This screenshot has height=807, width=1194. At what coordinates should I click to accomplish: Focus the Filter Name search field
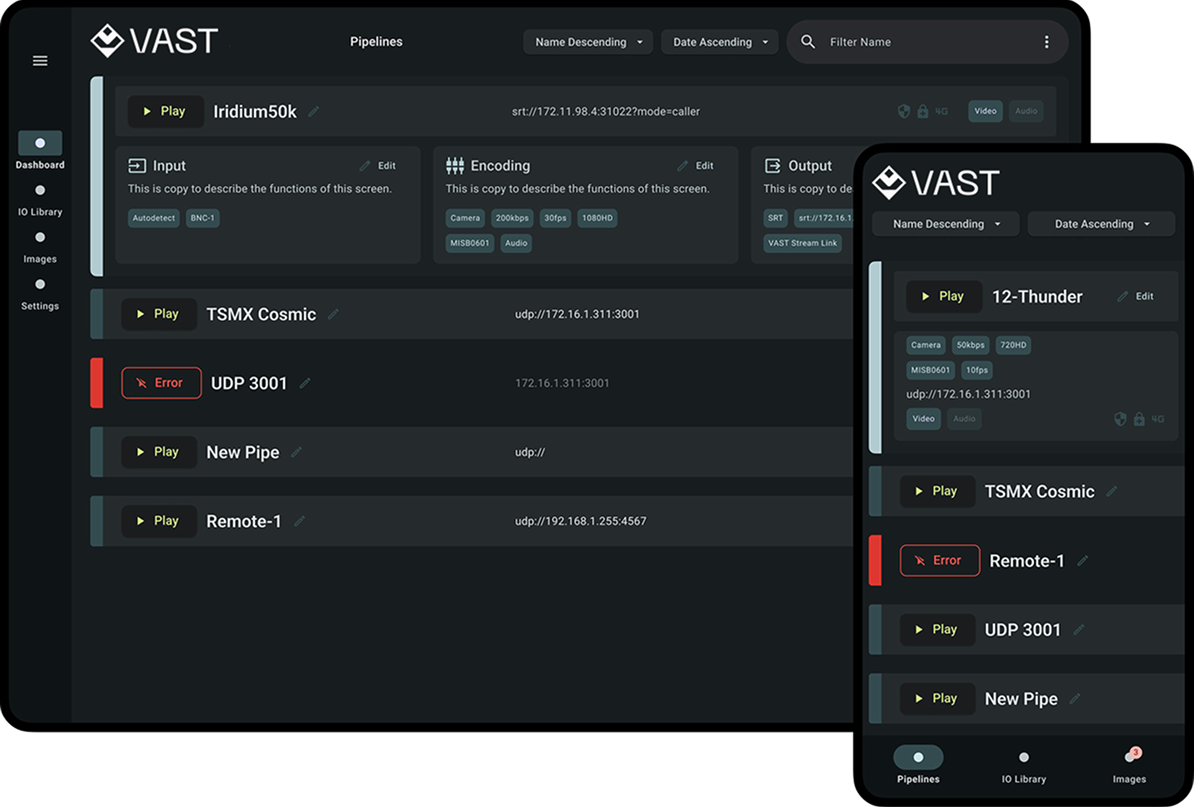tap(927, 42)
